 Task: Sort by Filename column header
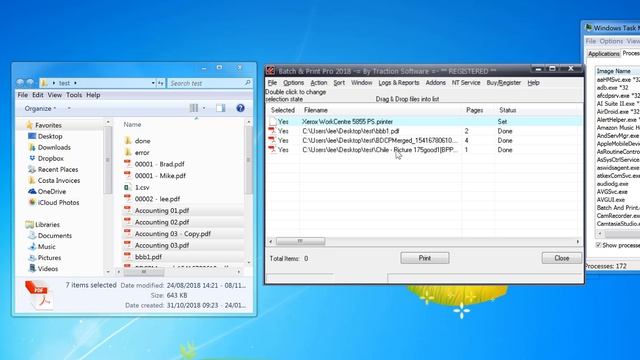pyautogui.click(x=381, y=110)
